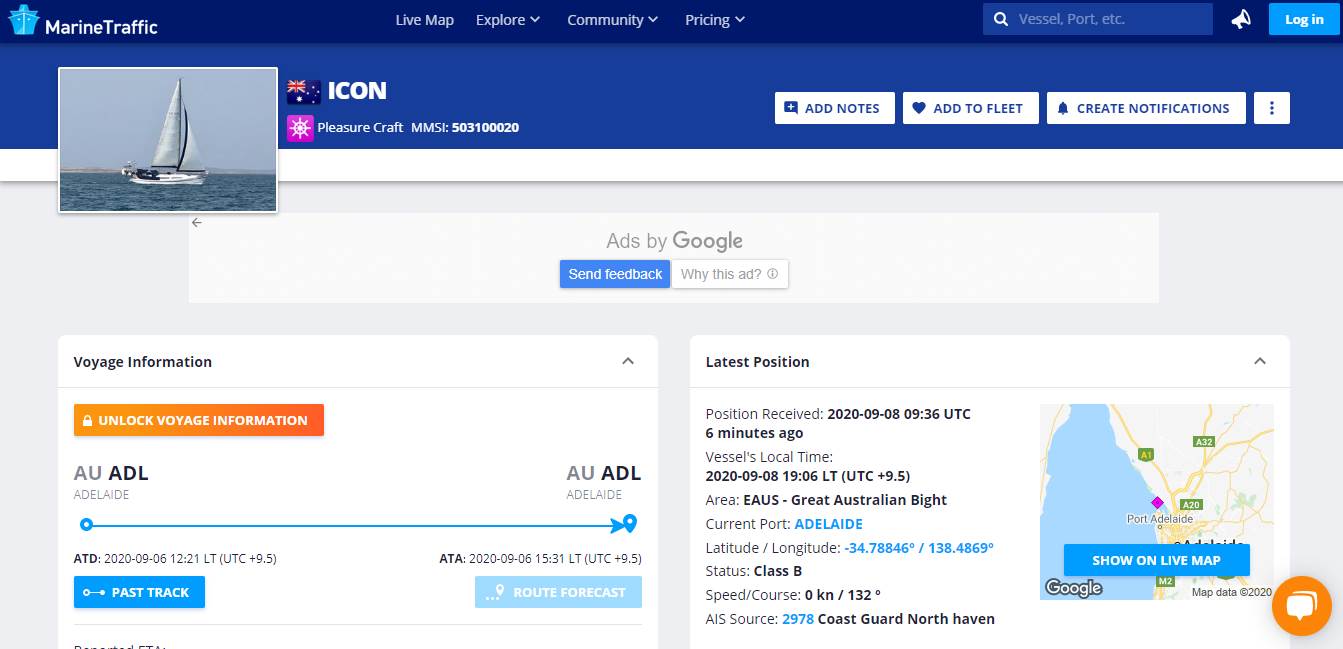Click the back arrow above the ad
The width and height of the screenshot is (1343, 649).
pos(197,223)
